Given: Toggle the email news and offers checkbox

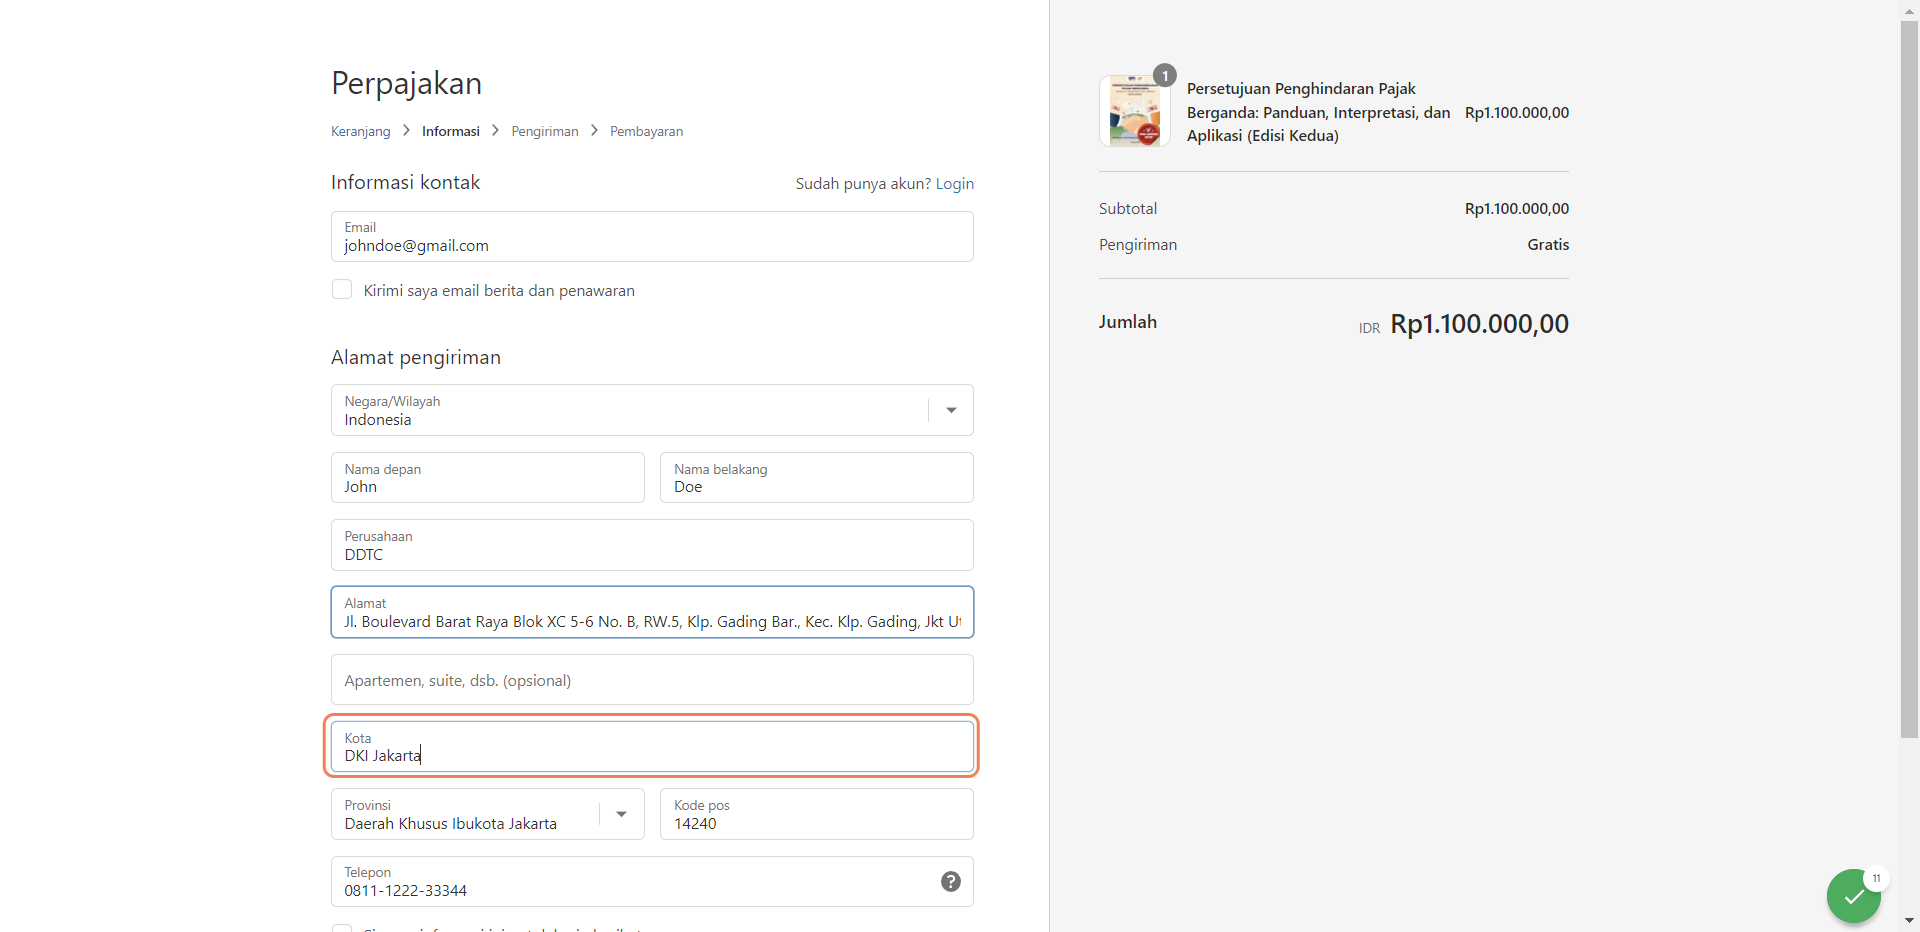Looking at the screenshot, I should coord(342,289).
